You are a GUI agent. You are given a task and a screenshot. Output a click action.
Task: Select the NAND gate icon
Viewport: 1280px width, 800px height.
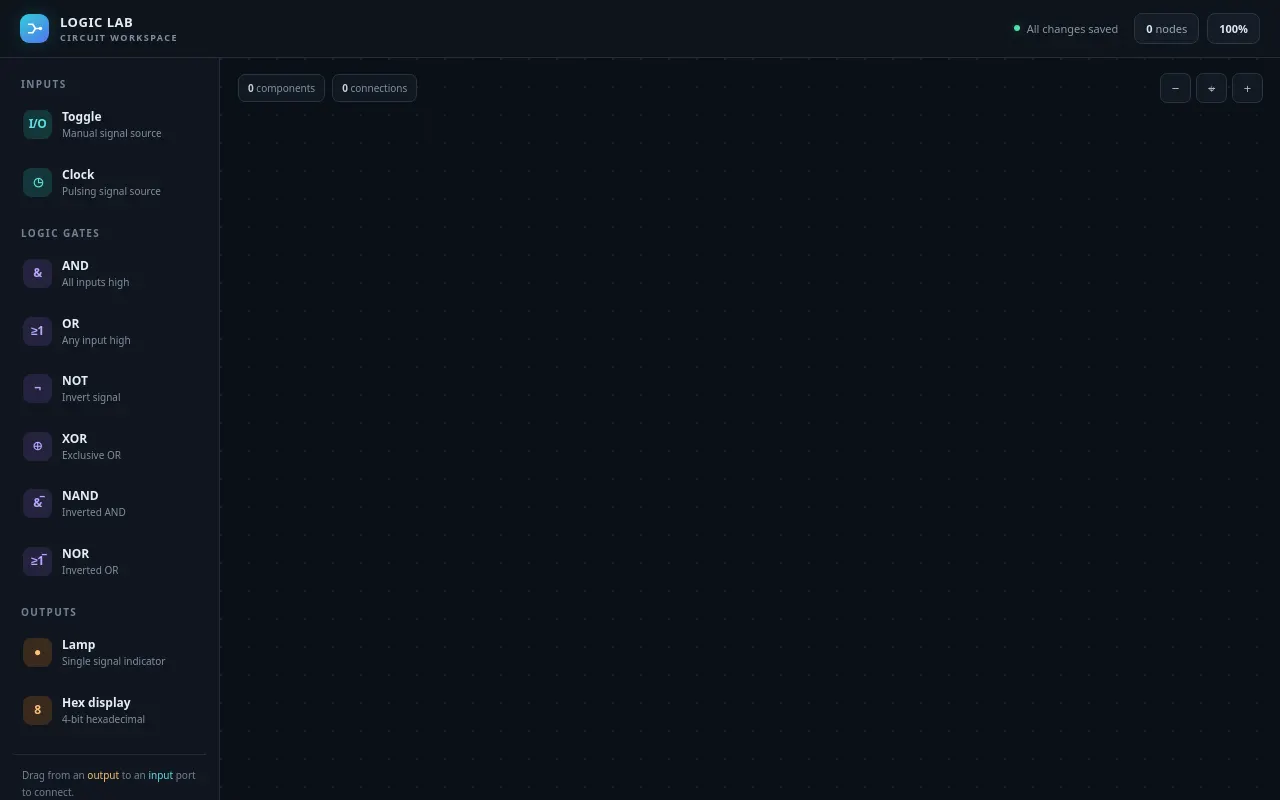coord(37,503)
